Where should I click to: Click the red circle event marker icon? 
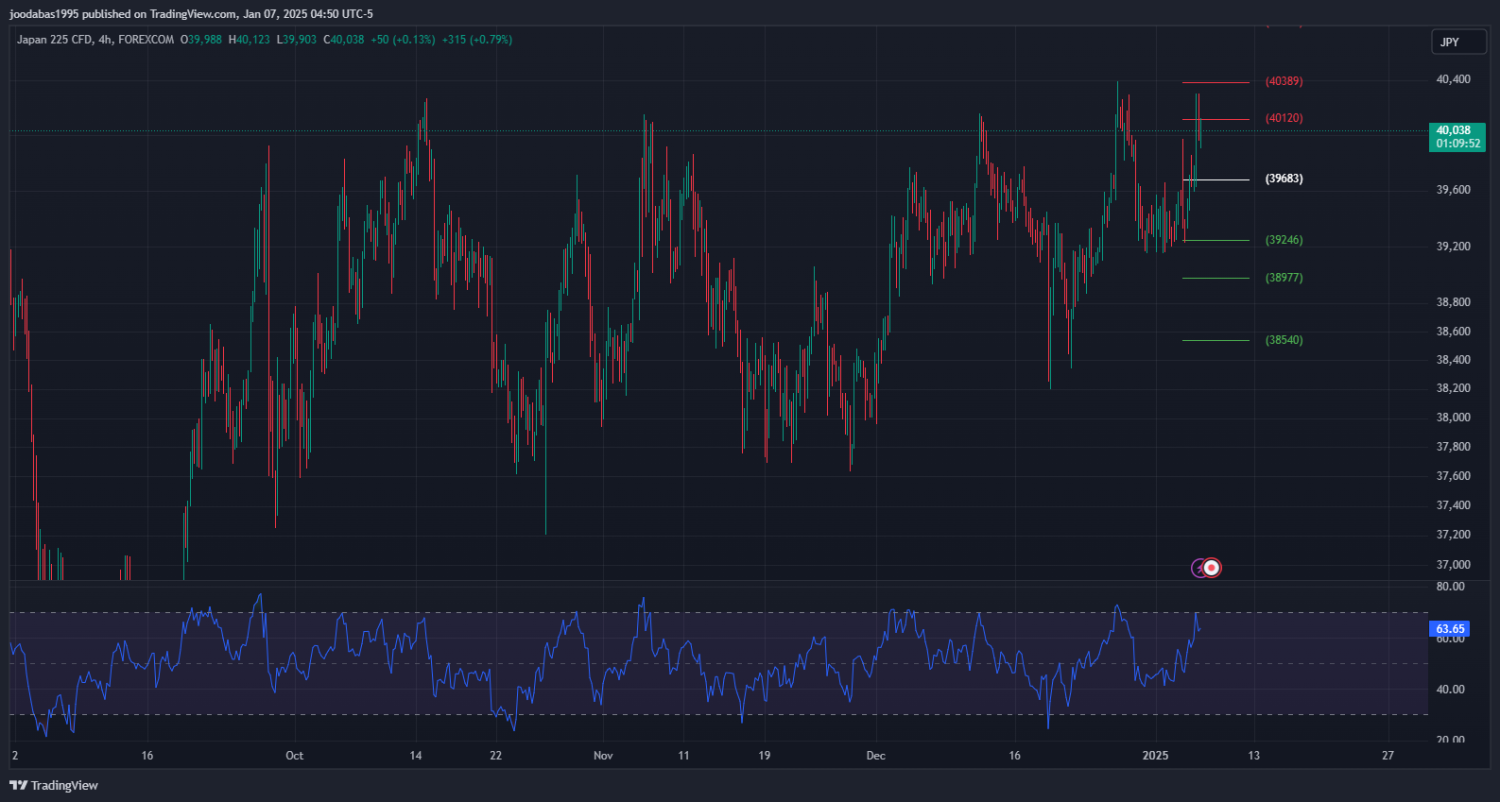(x=1212, y=568)
